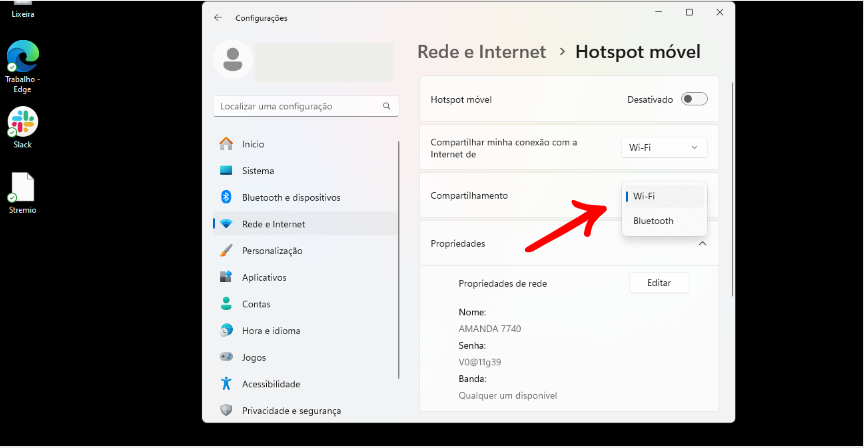Screen dimensions: 864x448
Task: Go to Bluetooth e dispositivos page
Action: [x=305, y=197]
